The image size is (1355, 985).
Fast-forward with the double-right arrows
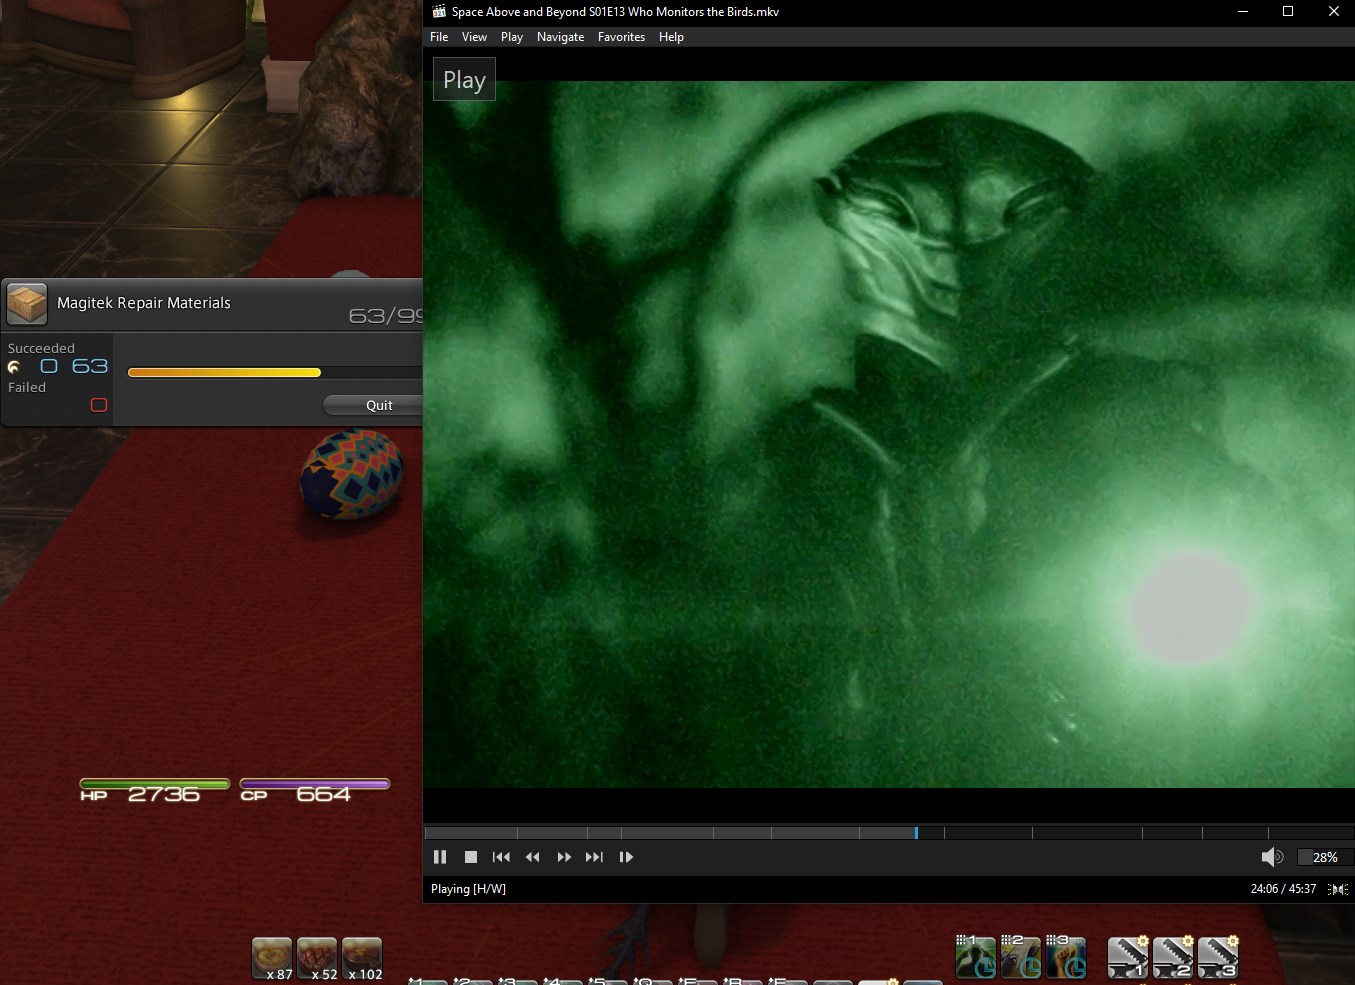pos(564,857)
